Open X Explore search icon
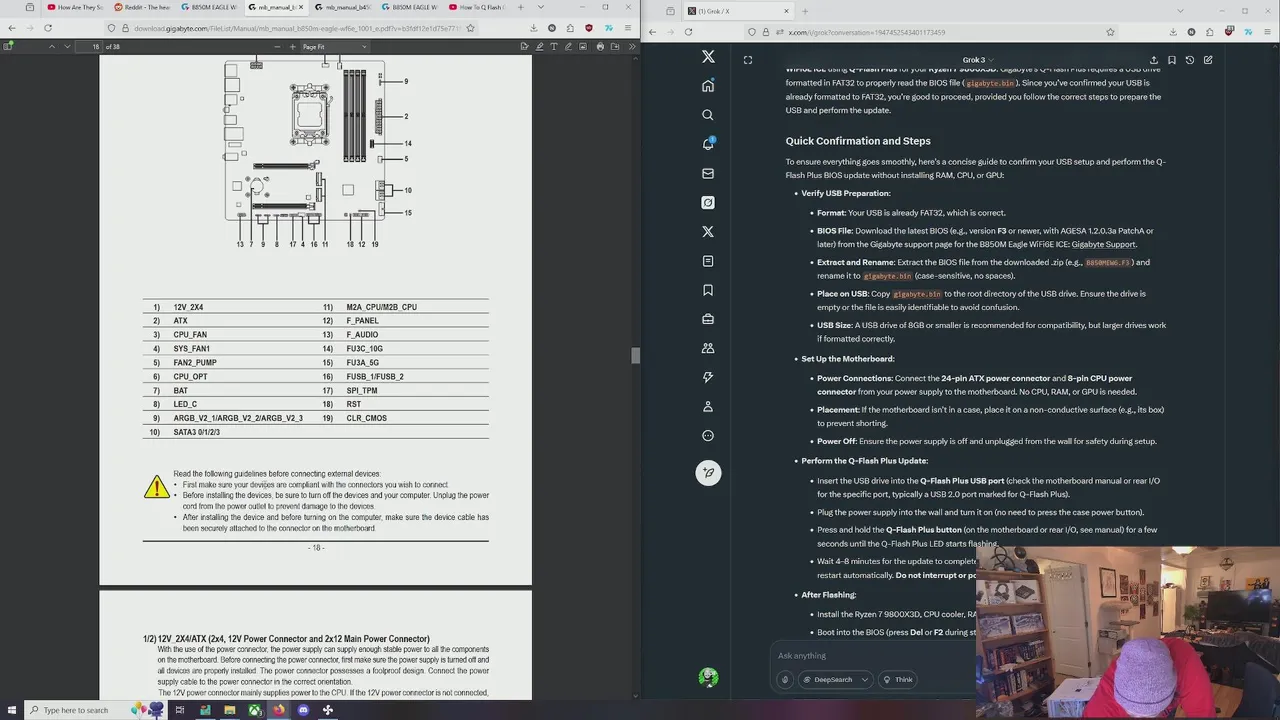The image size is (1280, 720). pyautogui.click(x=708, y=115)
